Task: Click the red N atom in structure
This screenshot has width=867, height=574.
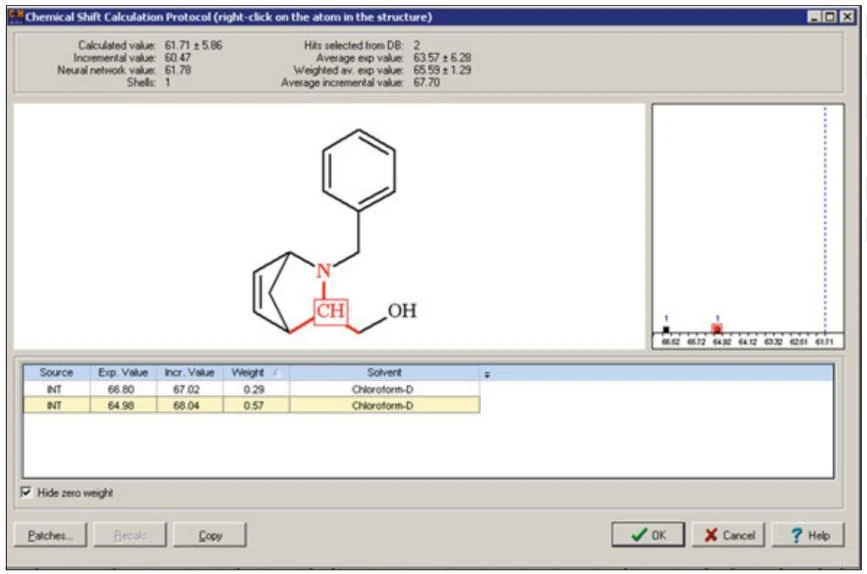Action: click(x=323, y=271)
